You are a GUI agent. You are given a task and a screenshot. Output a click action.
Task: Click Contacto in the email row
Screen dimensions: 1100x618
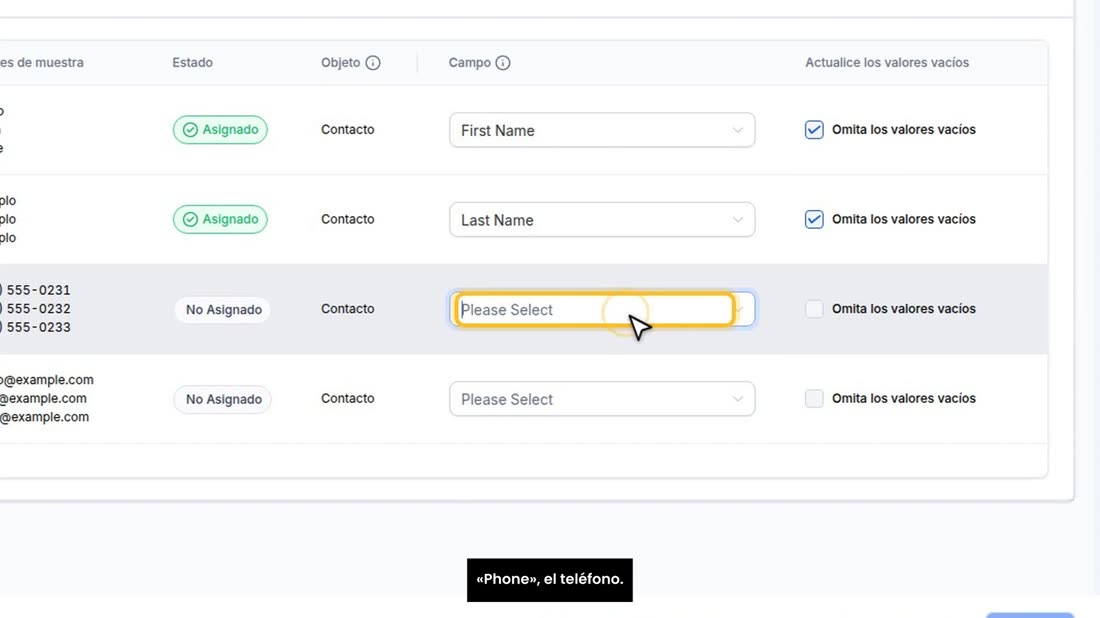pos(347,398)
